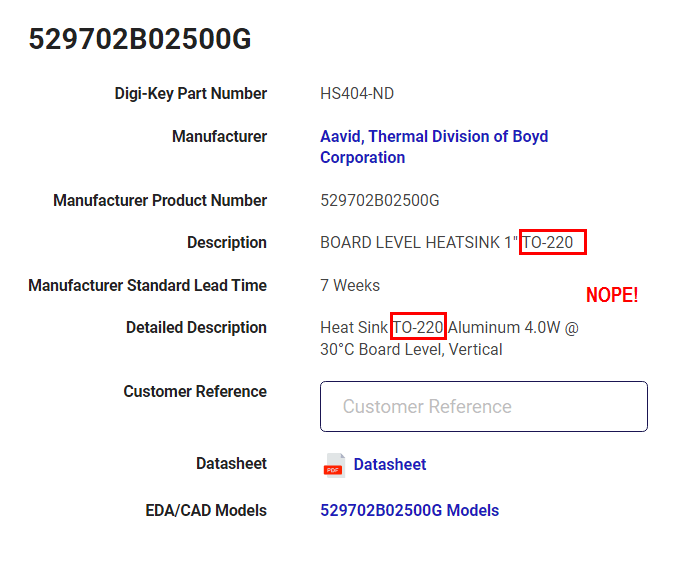
Task: Open the PDF datasheet icon
Action: [x=334, y=465]
